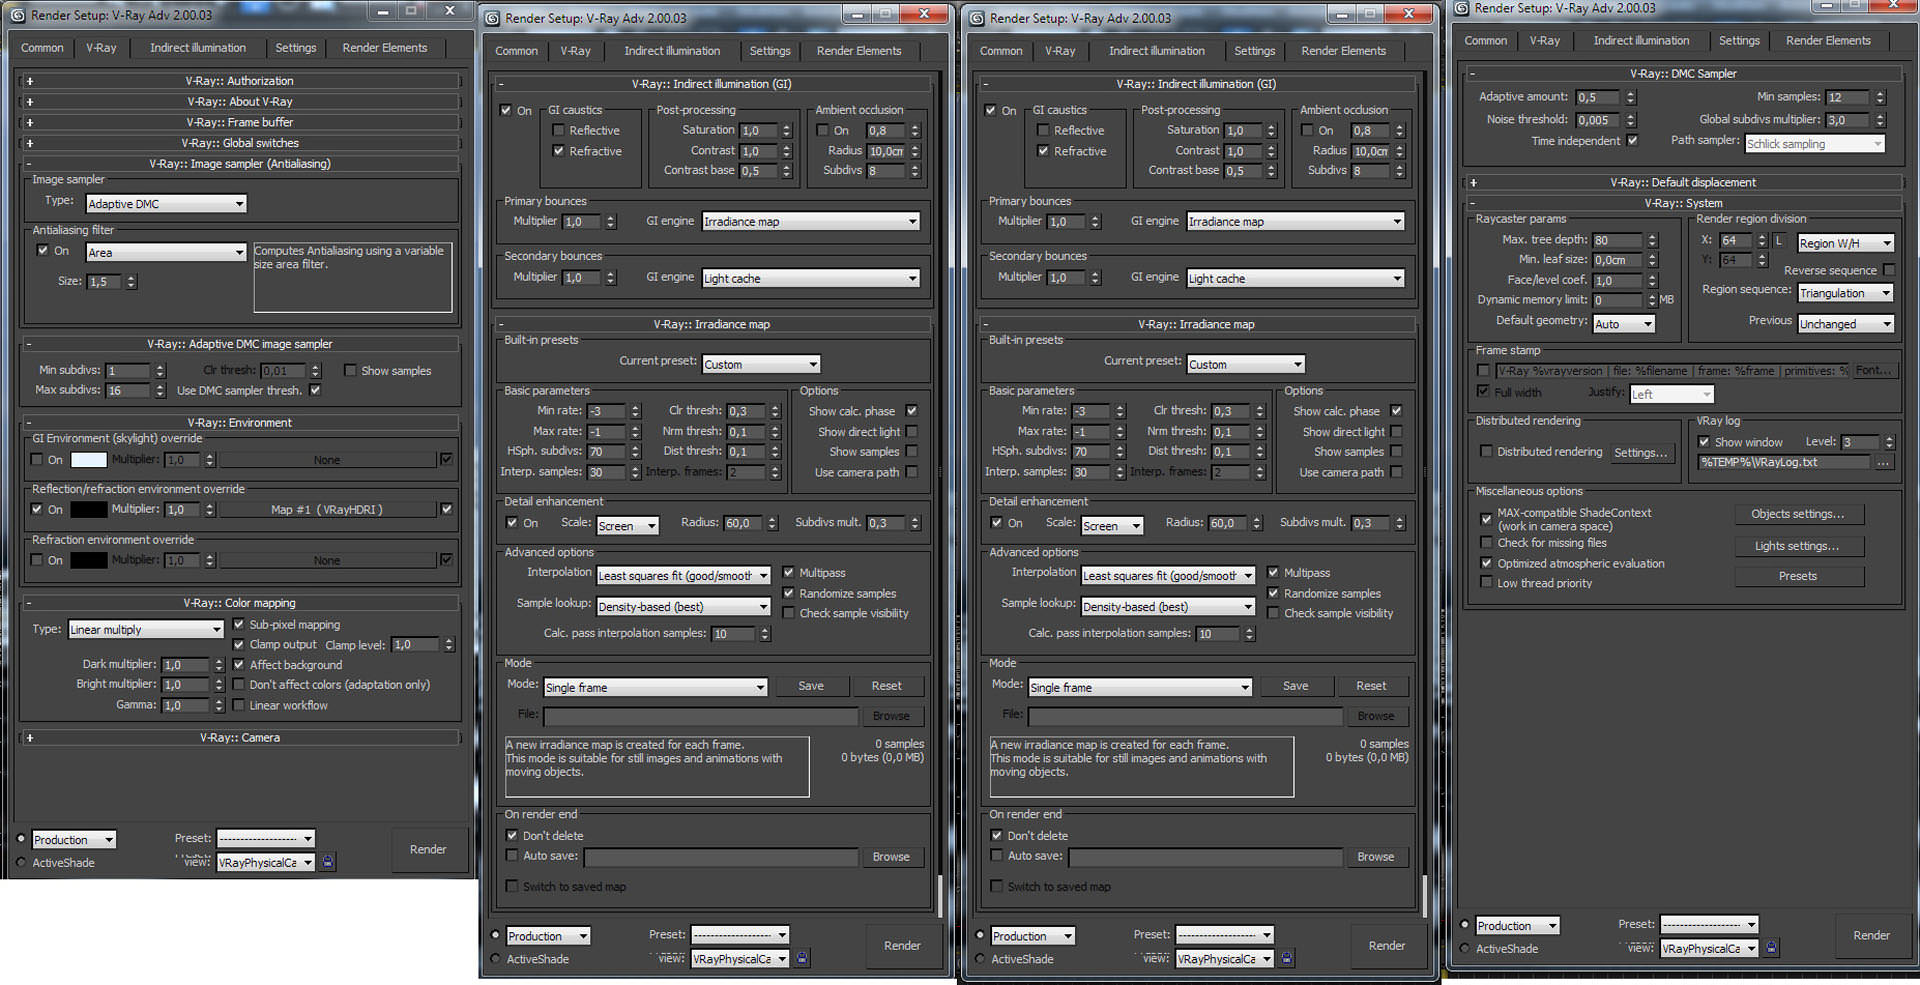The height and width of the screenshot is (985, 1920).
Task: Collapse the V-Ray:: Color mapping rollout
Action: click(240, 603)
